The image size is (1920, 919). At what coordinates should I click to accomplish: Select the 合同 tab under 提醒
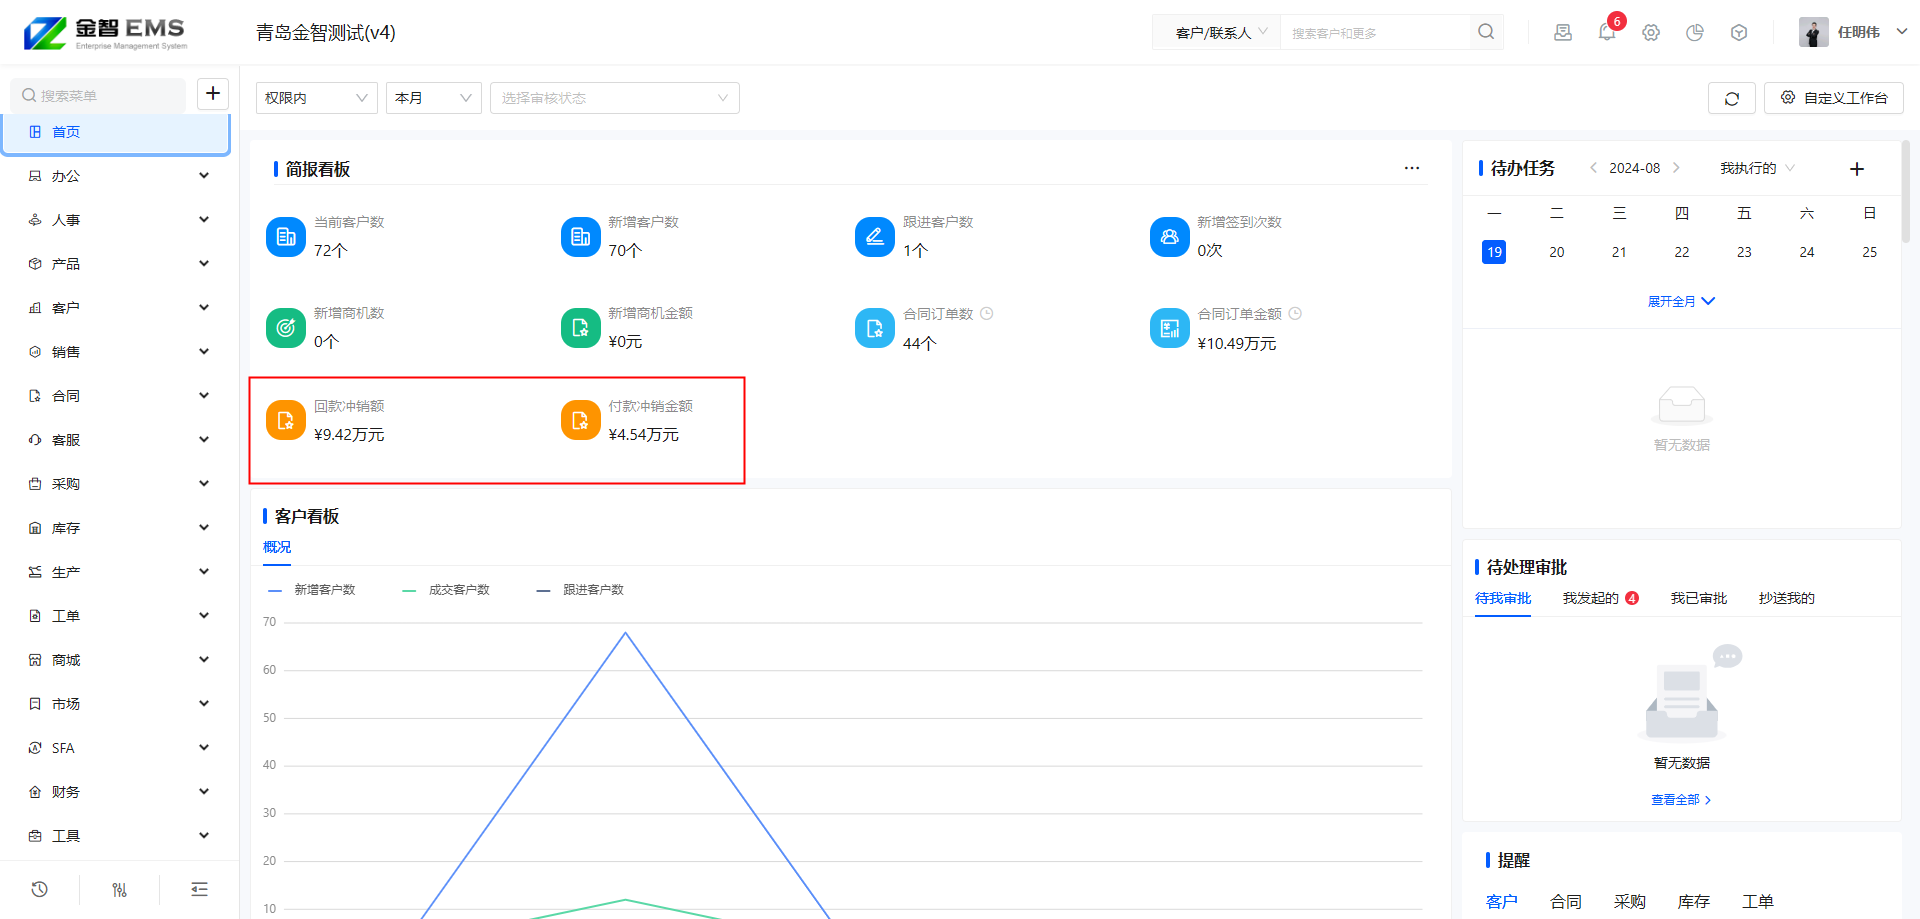click(x=1566, y=902)
